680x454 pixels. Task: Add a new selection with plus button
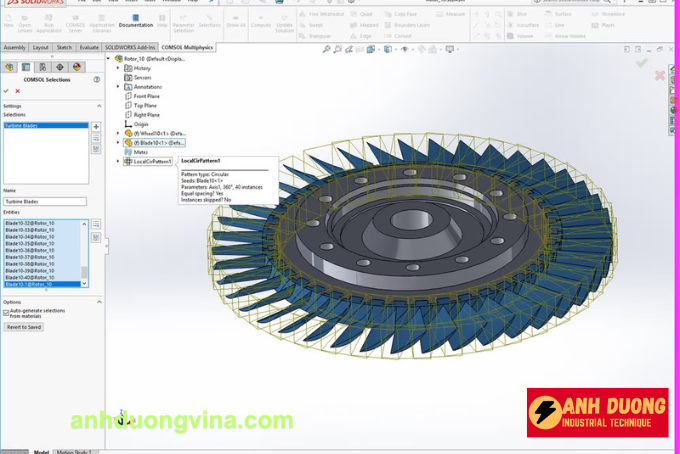click(96, 127)
